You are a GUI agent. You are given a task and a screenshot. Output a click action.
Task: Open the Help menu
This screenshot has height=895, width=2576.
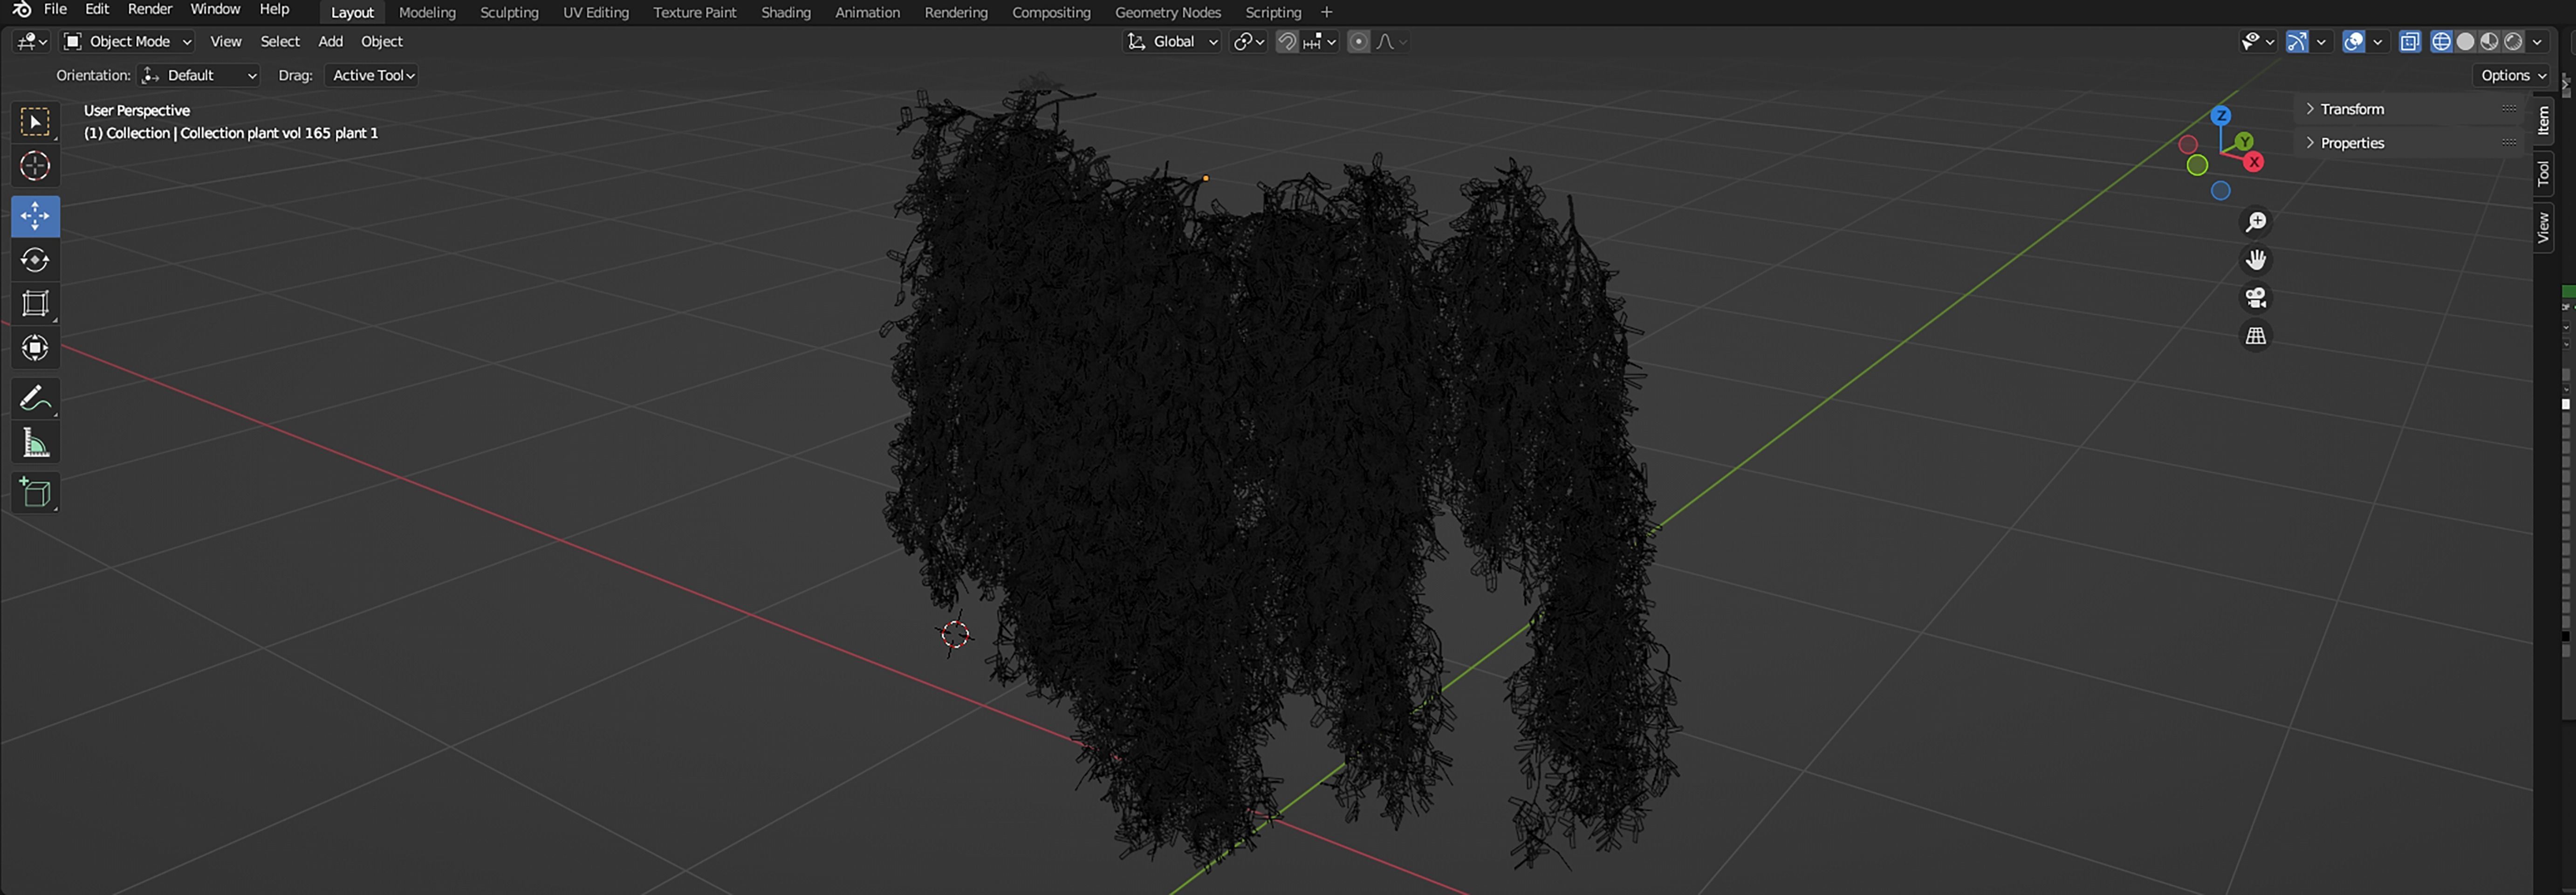[274, 9]
